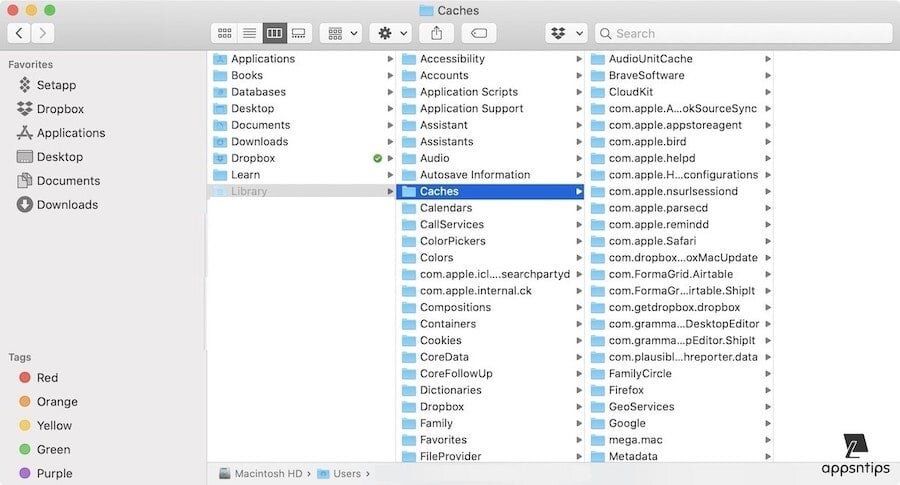Image resolution: width=900 pixels, height=485 pixels.
Task: Select the com.apple.Safari cache folder
Action: pyautogui.click(x=652, y=241)
